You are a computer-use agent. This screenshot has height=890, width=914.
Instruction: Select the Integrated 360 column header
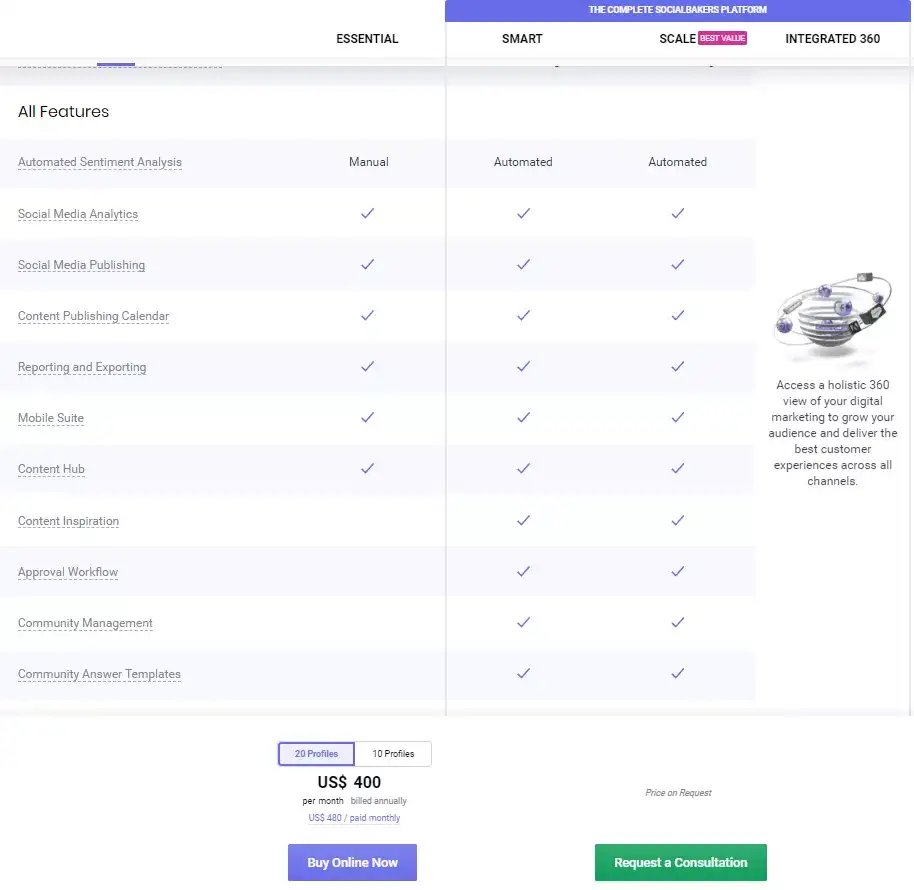point(833,39)
